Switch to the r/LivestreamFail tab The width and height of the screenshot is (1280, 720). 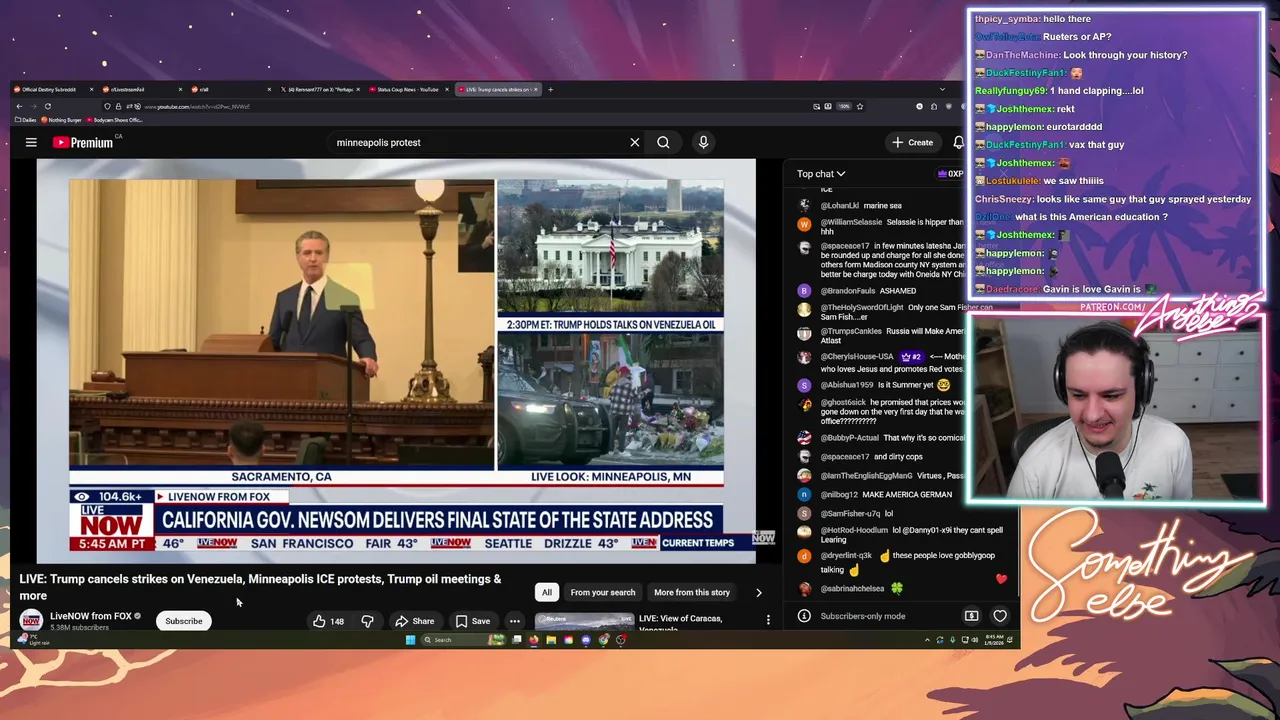pos(144,89)
